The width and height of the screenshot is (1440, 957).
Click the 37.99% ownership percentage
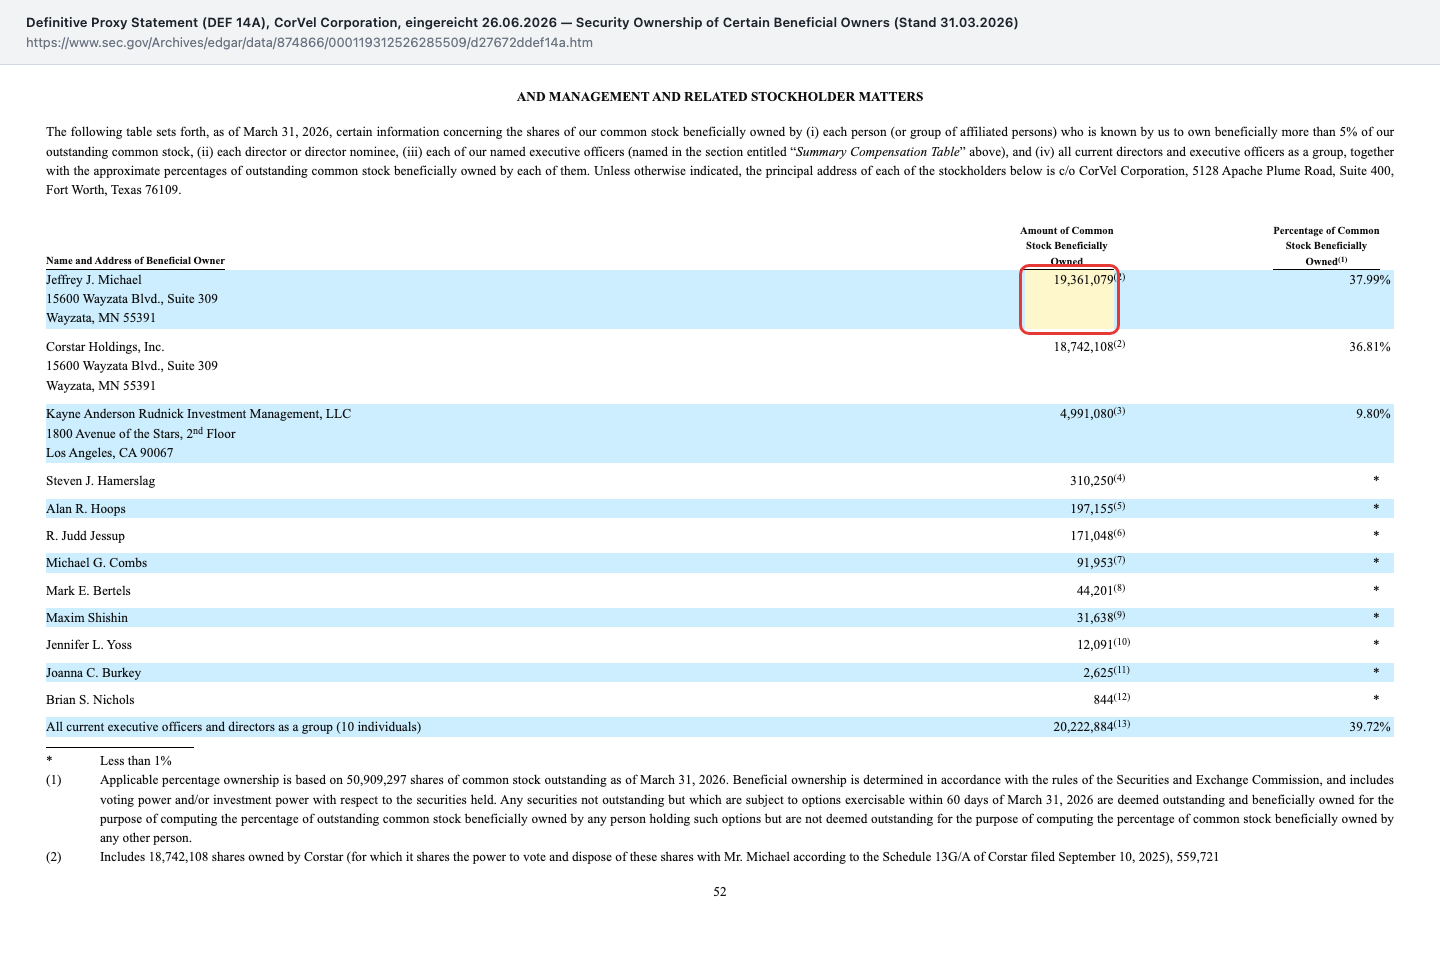[1369, 280]
